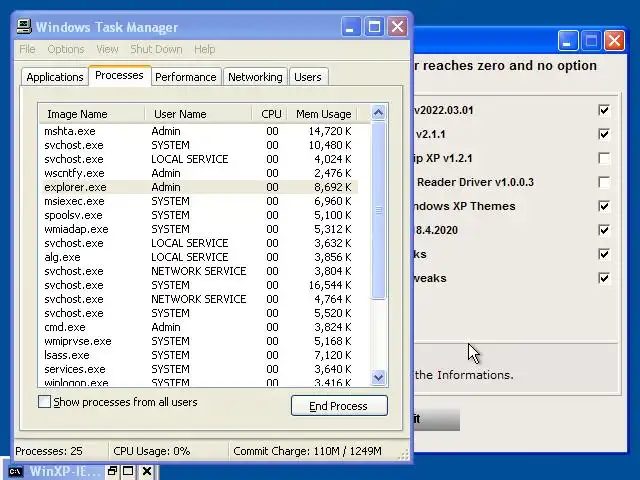Open the Networking tab
This screenshot has height=480, width=640.
pyautogui.click(x=255, y=77)
